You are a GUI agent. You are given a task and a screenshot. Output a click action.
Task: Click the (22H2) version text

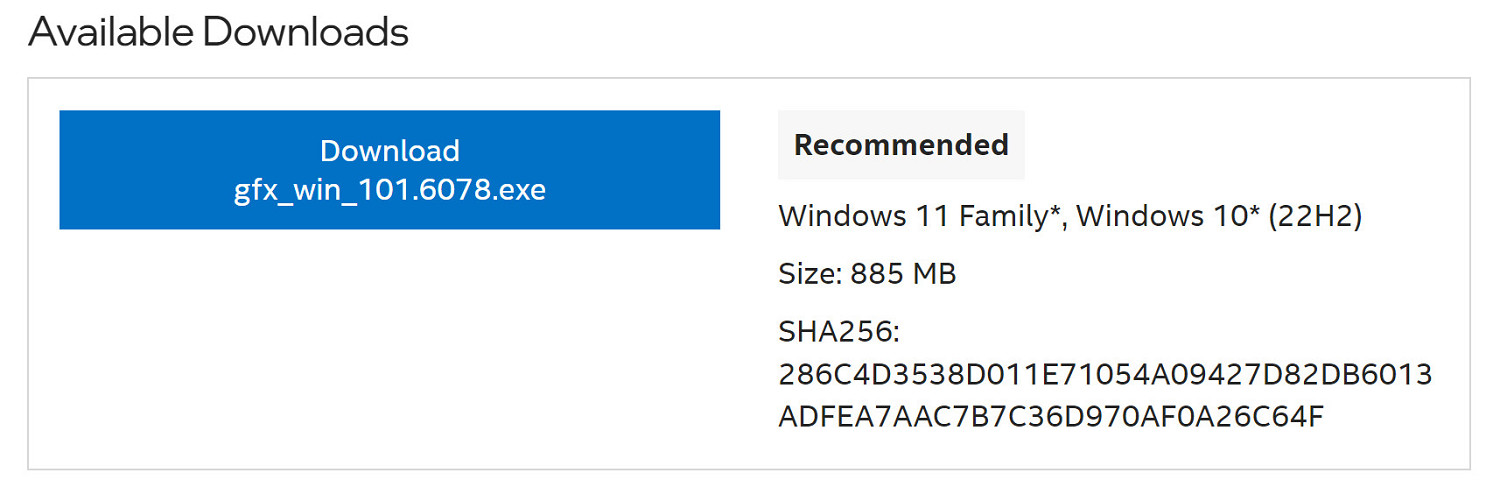click(x=1315, y=216)
